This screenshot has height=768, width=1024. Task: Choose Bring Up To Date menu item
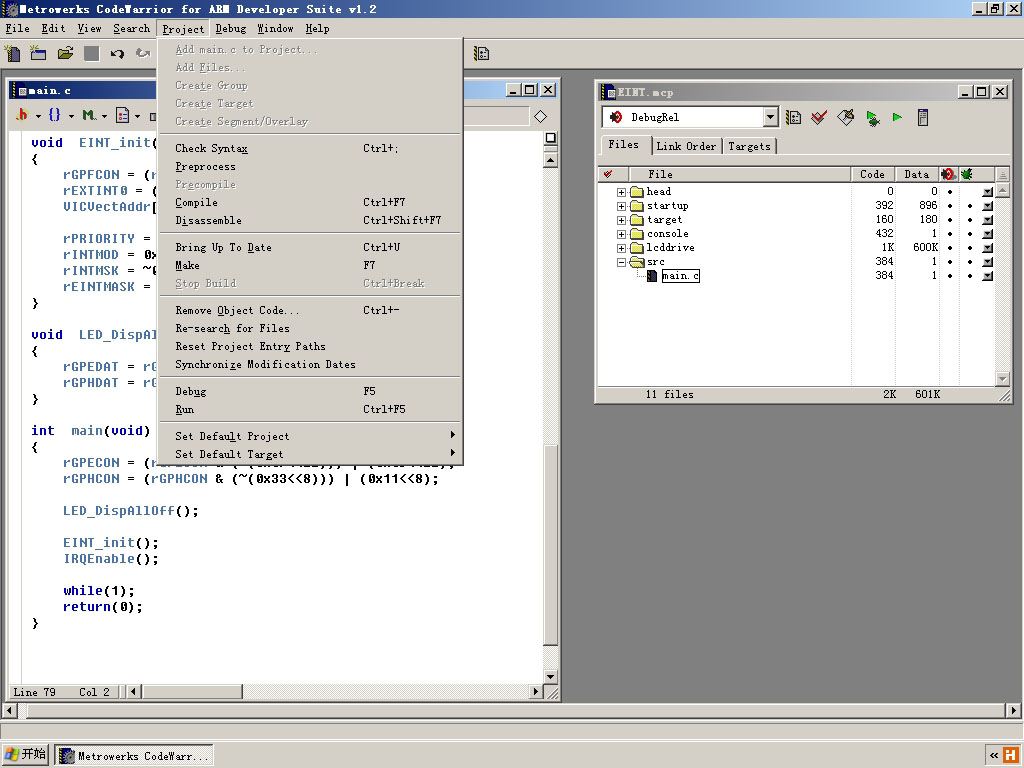tap(311, 248)
